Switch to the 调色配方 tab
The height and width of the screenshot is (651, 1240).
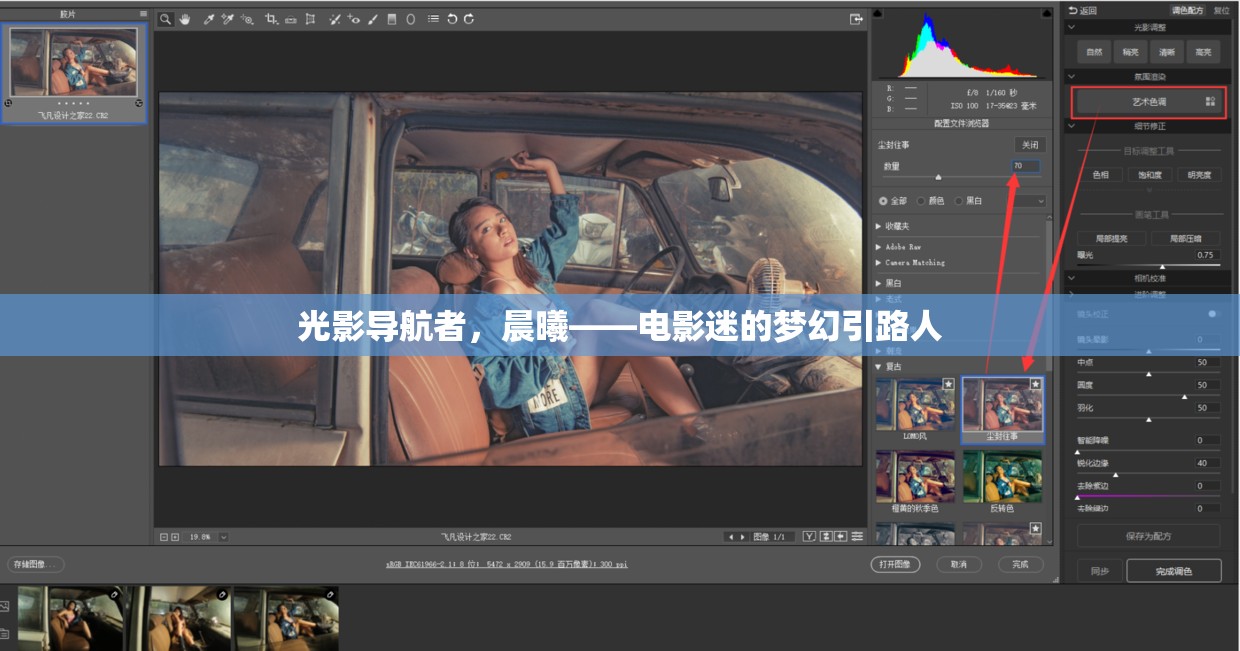[1187, 10]
